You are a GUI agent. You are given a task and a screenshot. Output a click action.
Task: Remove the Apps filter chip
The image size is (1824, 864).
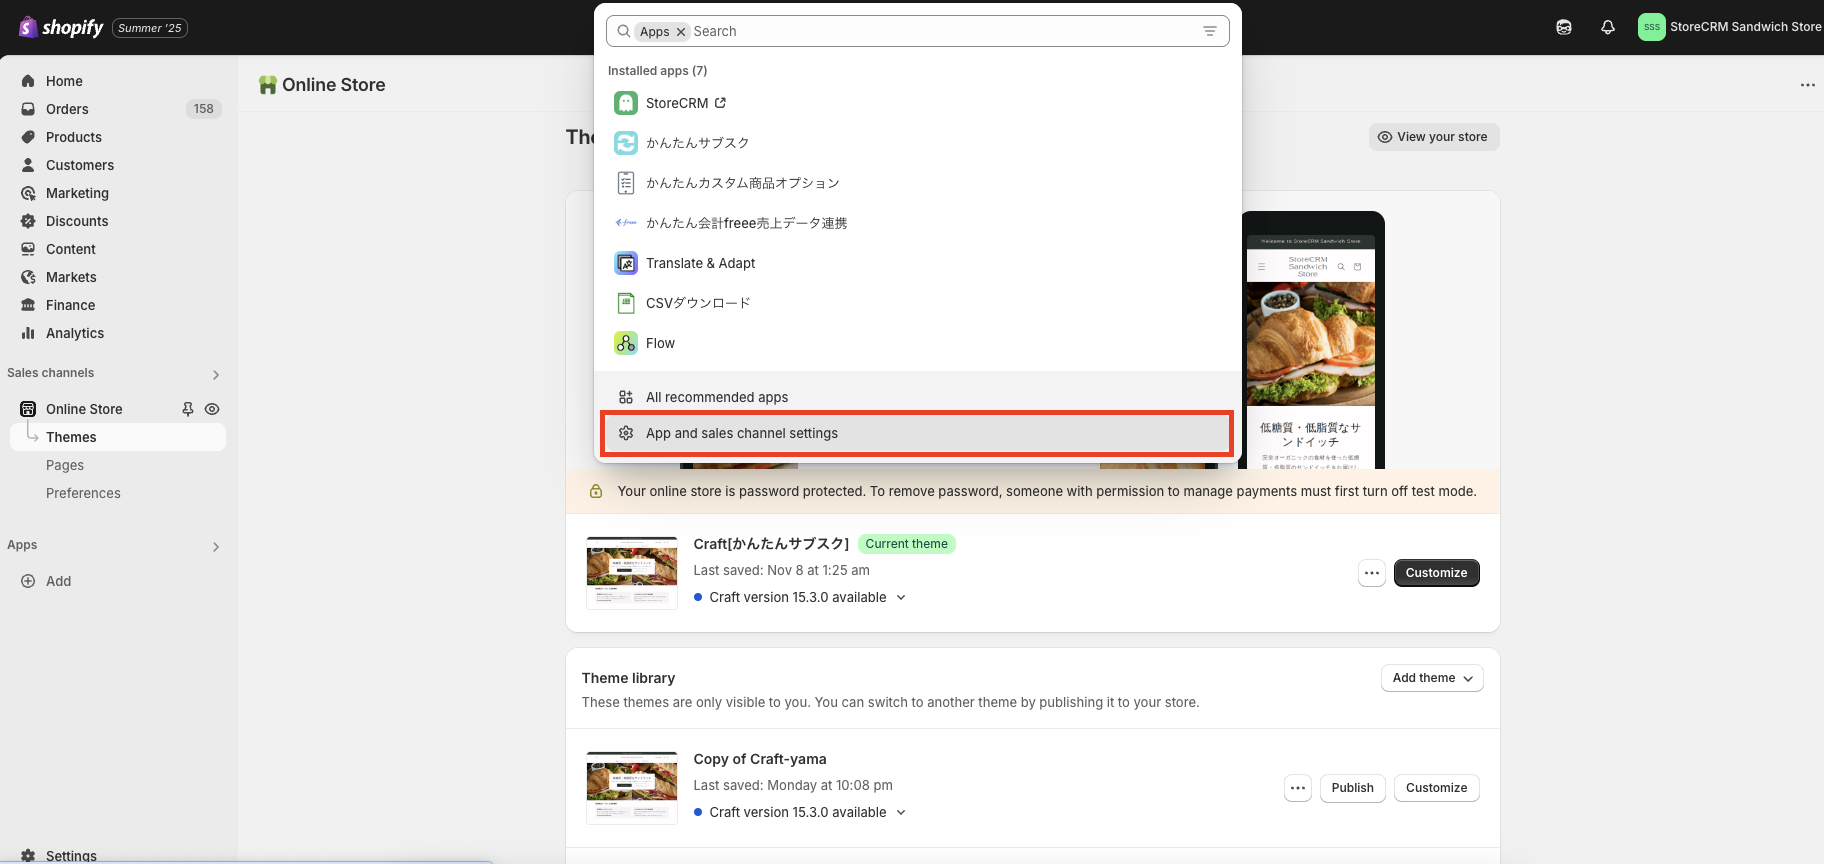point(681,32)
